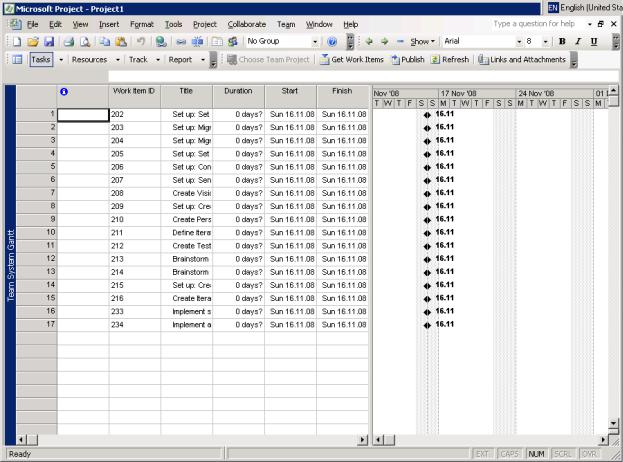This screenshot has width=623, height=462.
Task: Open the Team menu
Action: pos(286,25)
